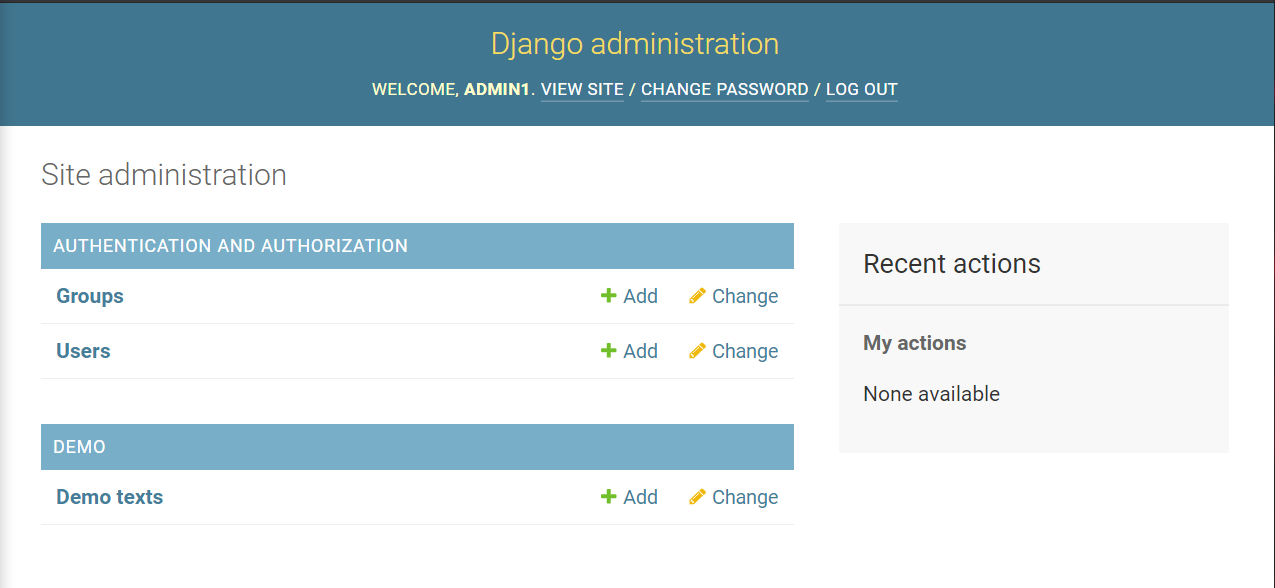Click the Add link next to Users
This screenshot has height=588, width=1275.
[638, 351]
